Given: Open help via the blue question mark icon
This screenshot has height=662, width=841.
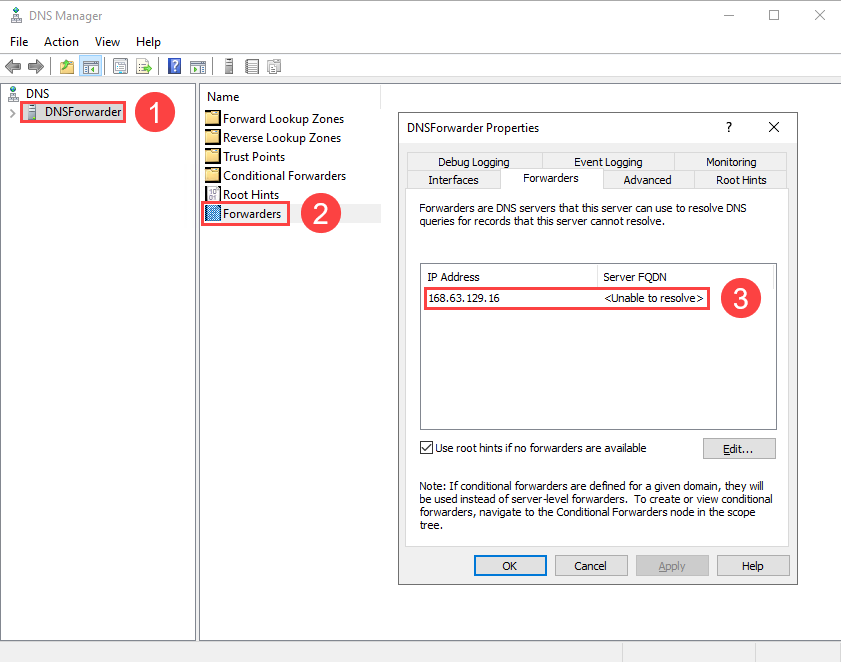Looking at the screenshot, I should [x=173, y=66].
